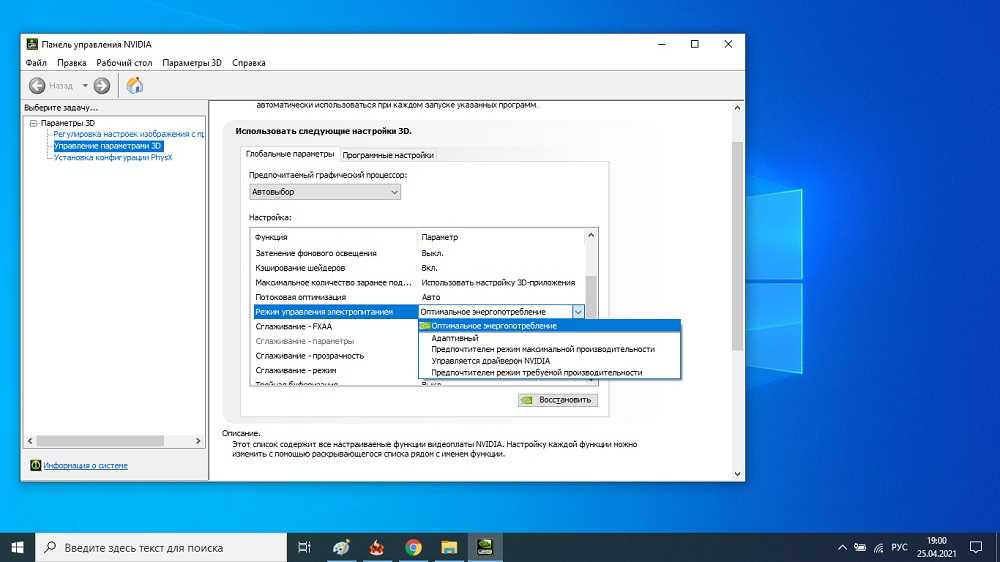Switch to the Программные настройки tab

(388, 155)
